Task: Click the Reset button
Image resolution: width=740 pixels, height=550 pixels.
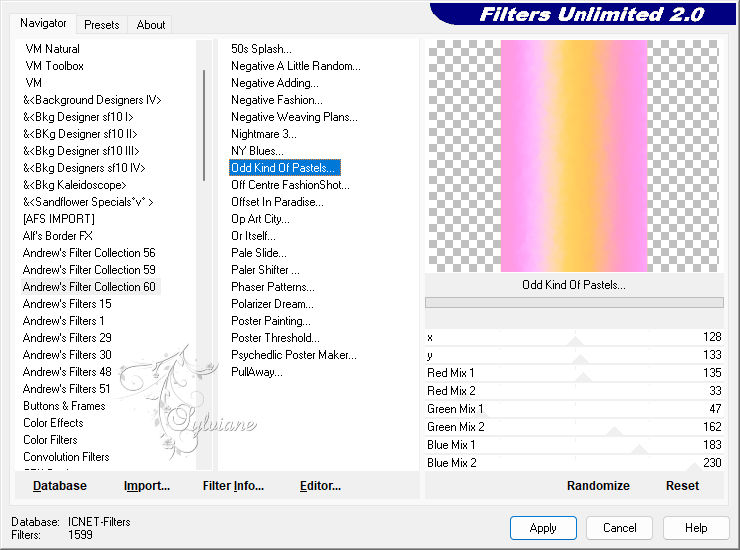Action: pos(682,486)
